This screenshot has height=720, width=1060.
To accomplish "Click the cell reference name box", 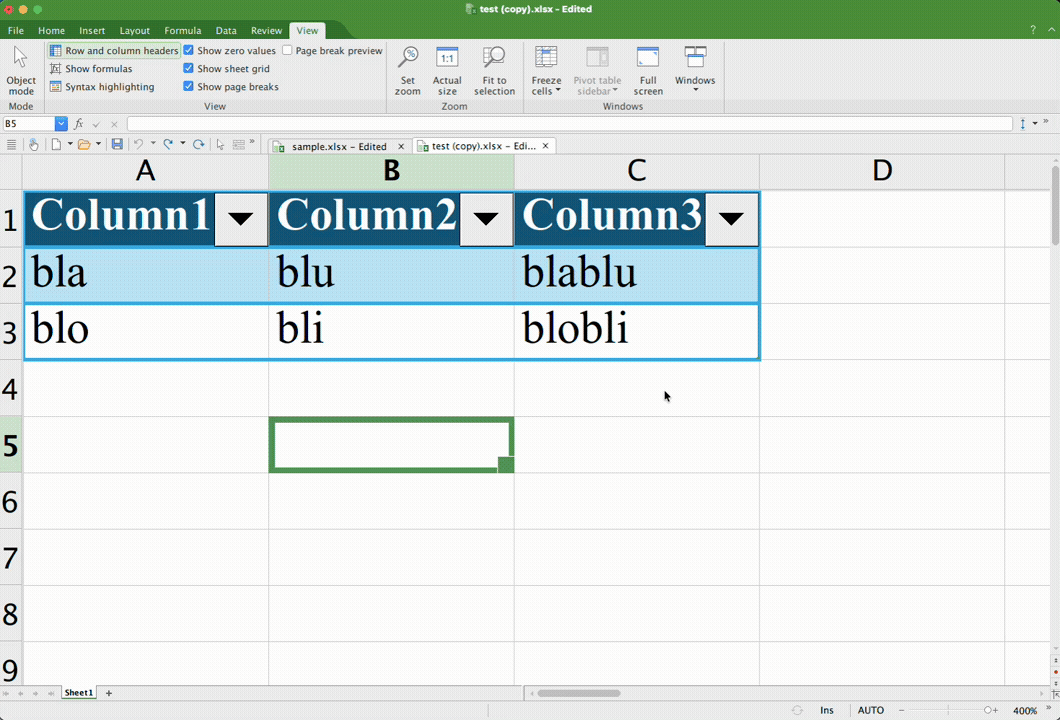I will 28,124.
